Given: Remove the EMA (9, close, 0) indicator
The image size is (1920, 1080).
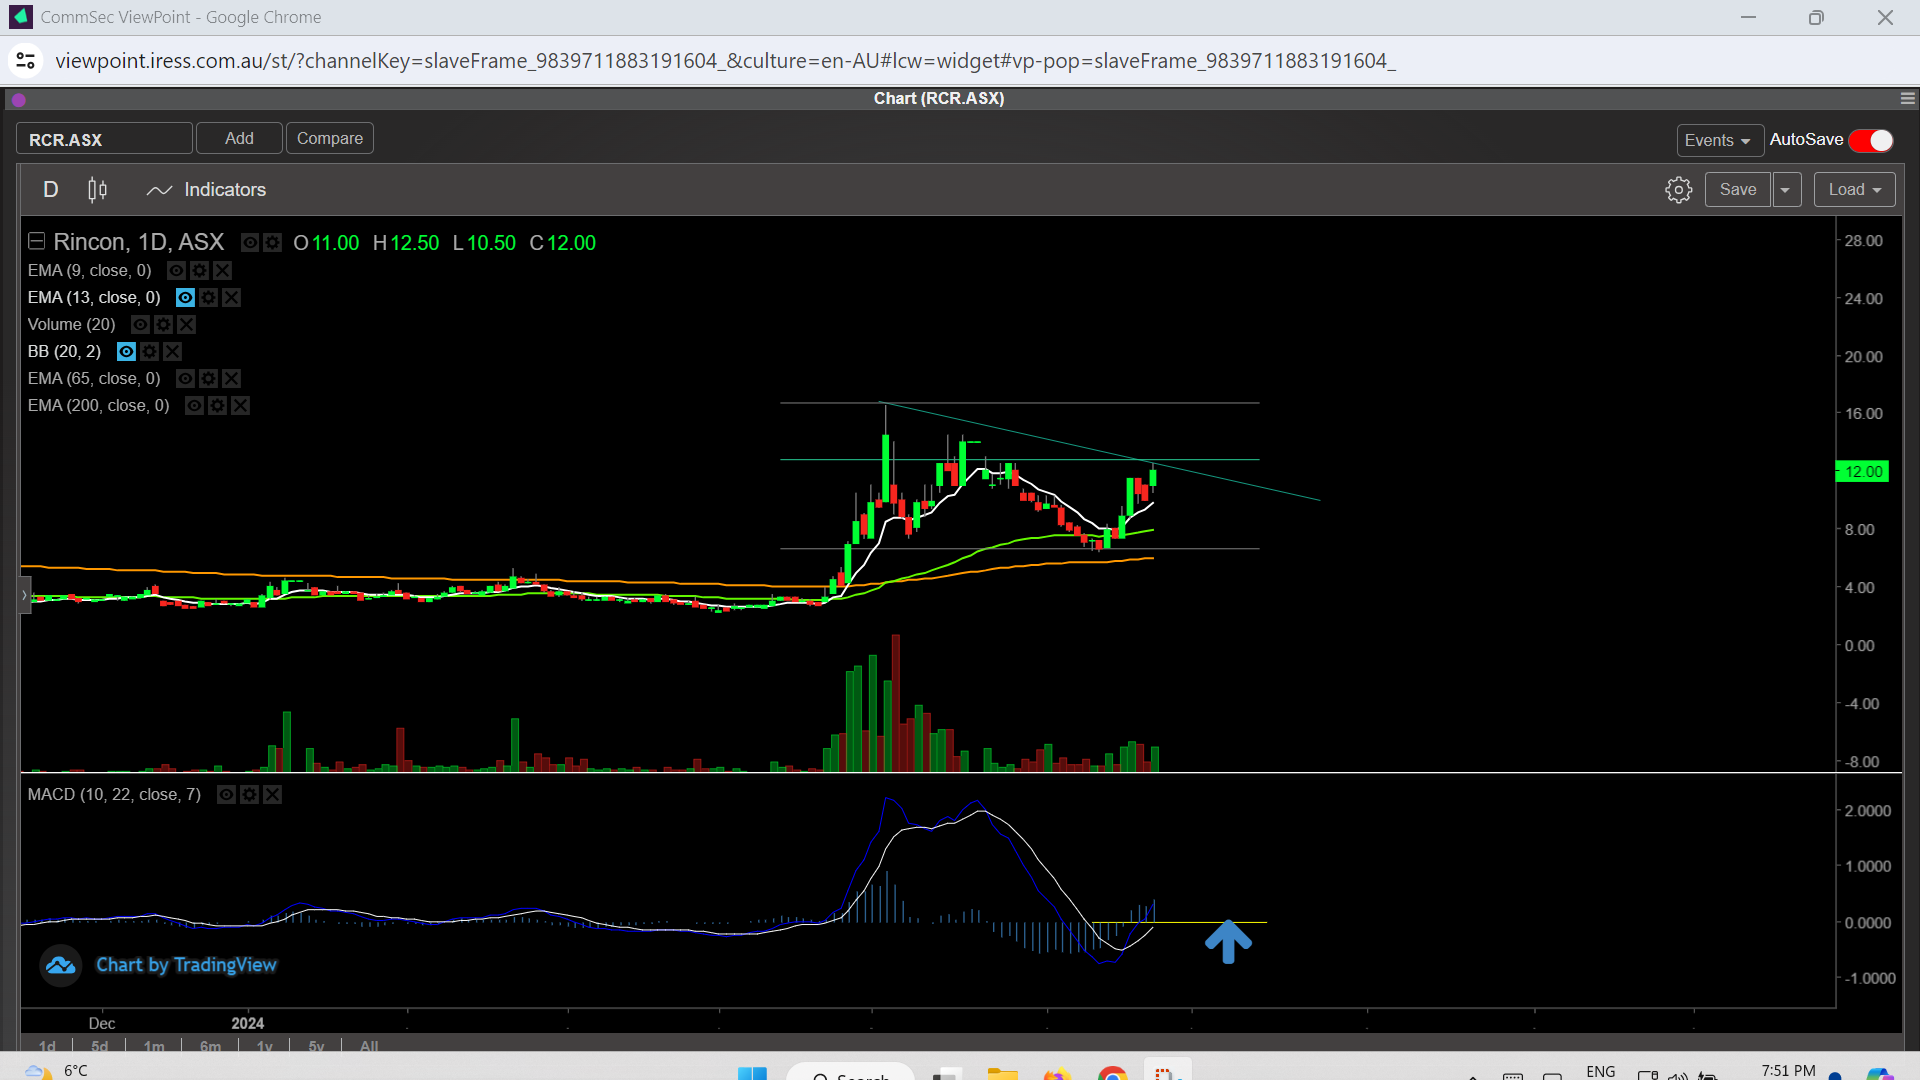Looking at the screenshot, I should click(x=222, y=271).
